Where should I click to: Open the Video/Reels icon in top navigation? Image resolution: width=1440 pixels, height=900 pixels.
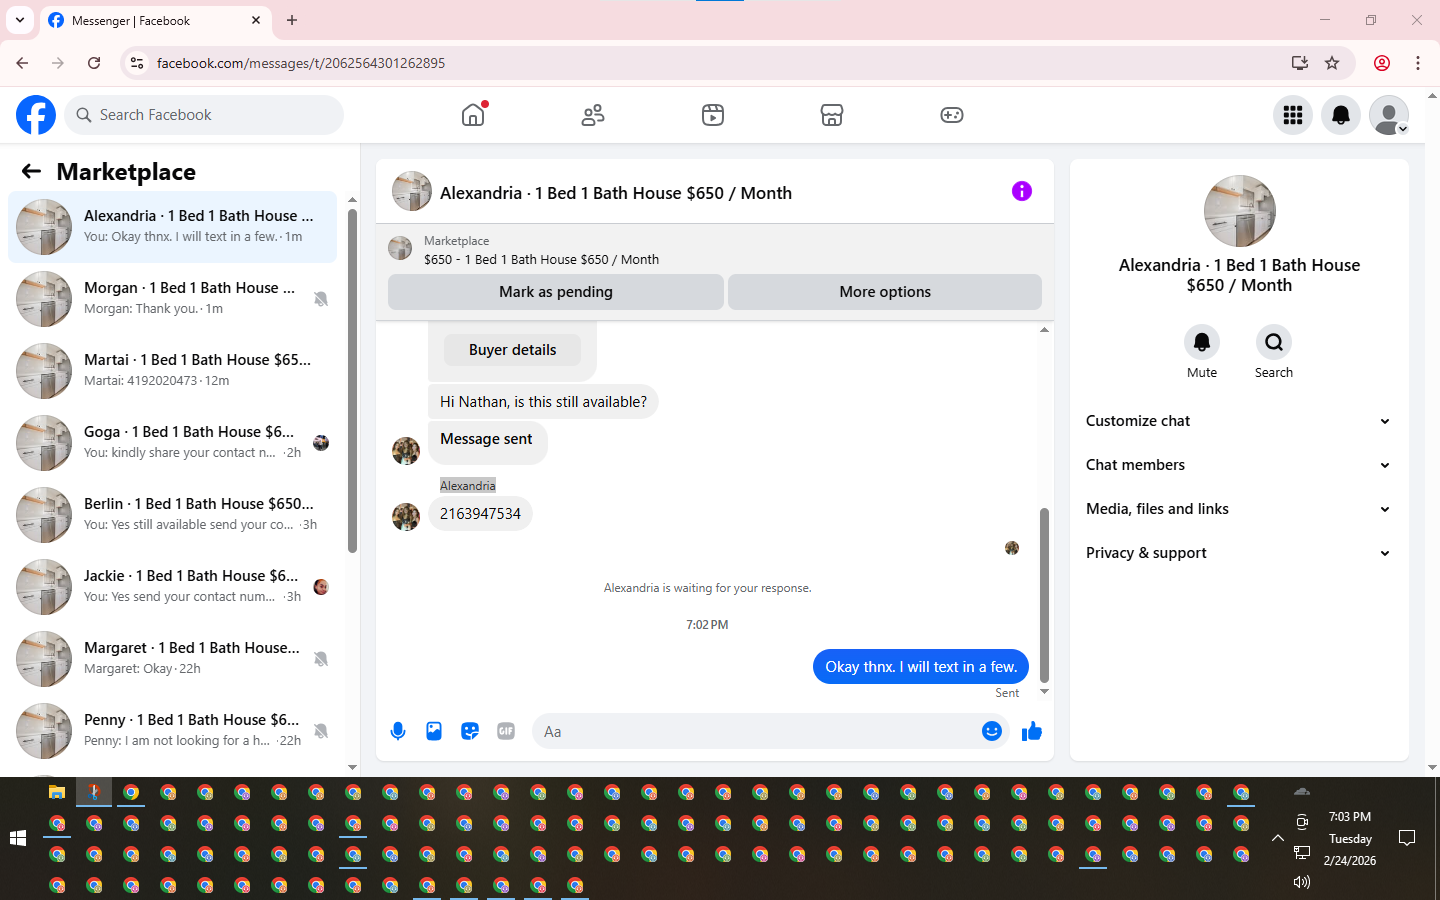pyautogui.click(x=712, y=115)
